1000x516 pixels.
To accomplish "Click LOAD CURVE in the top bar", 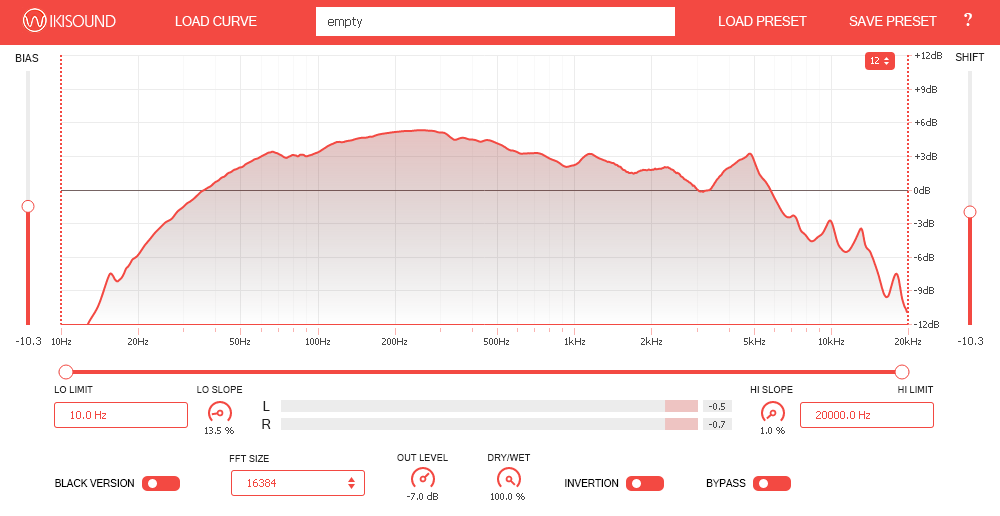I will 215,21.
